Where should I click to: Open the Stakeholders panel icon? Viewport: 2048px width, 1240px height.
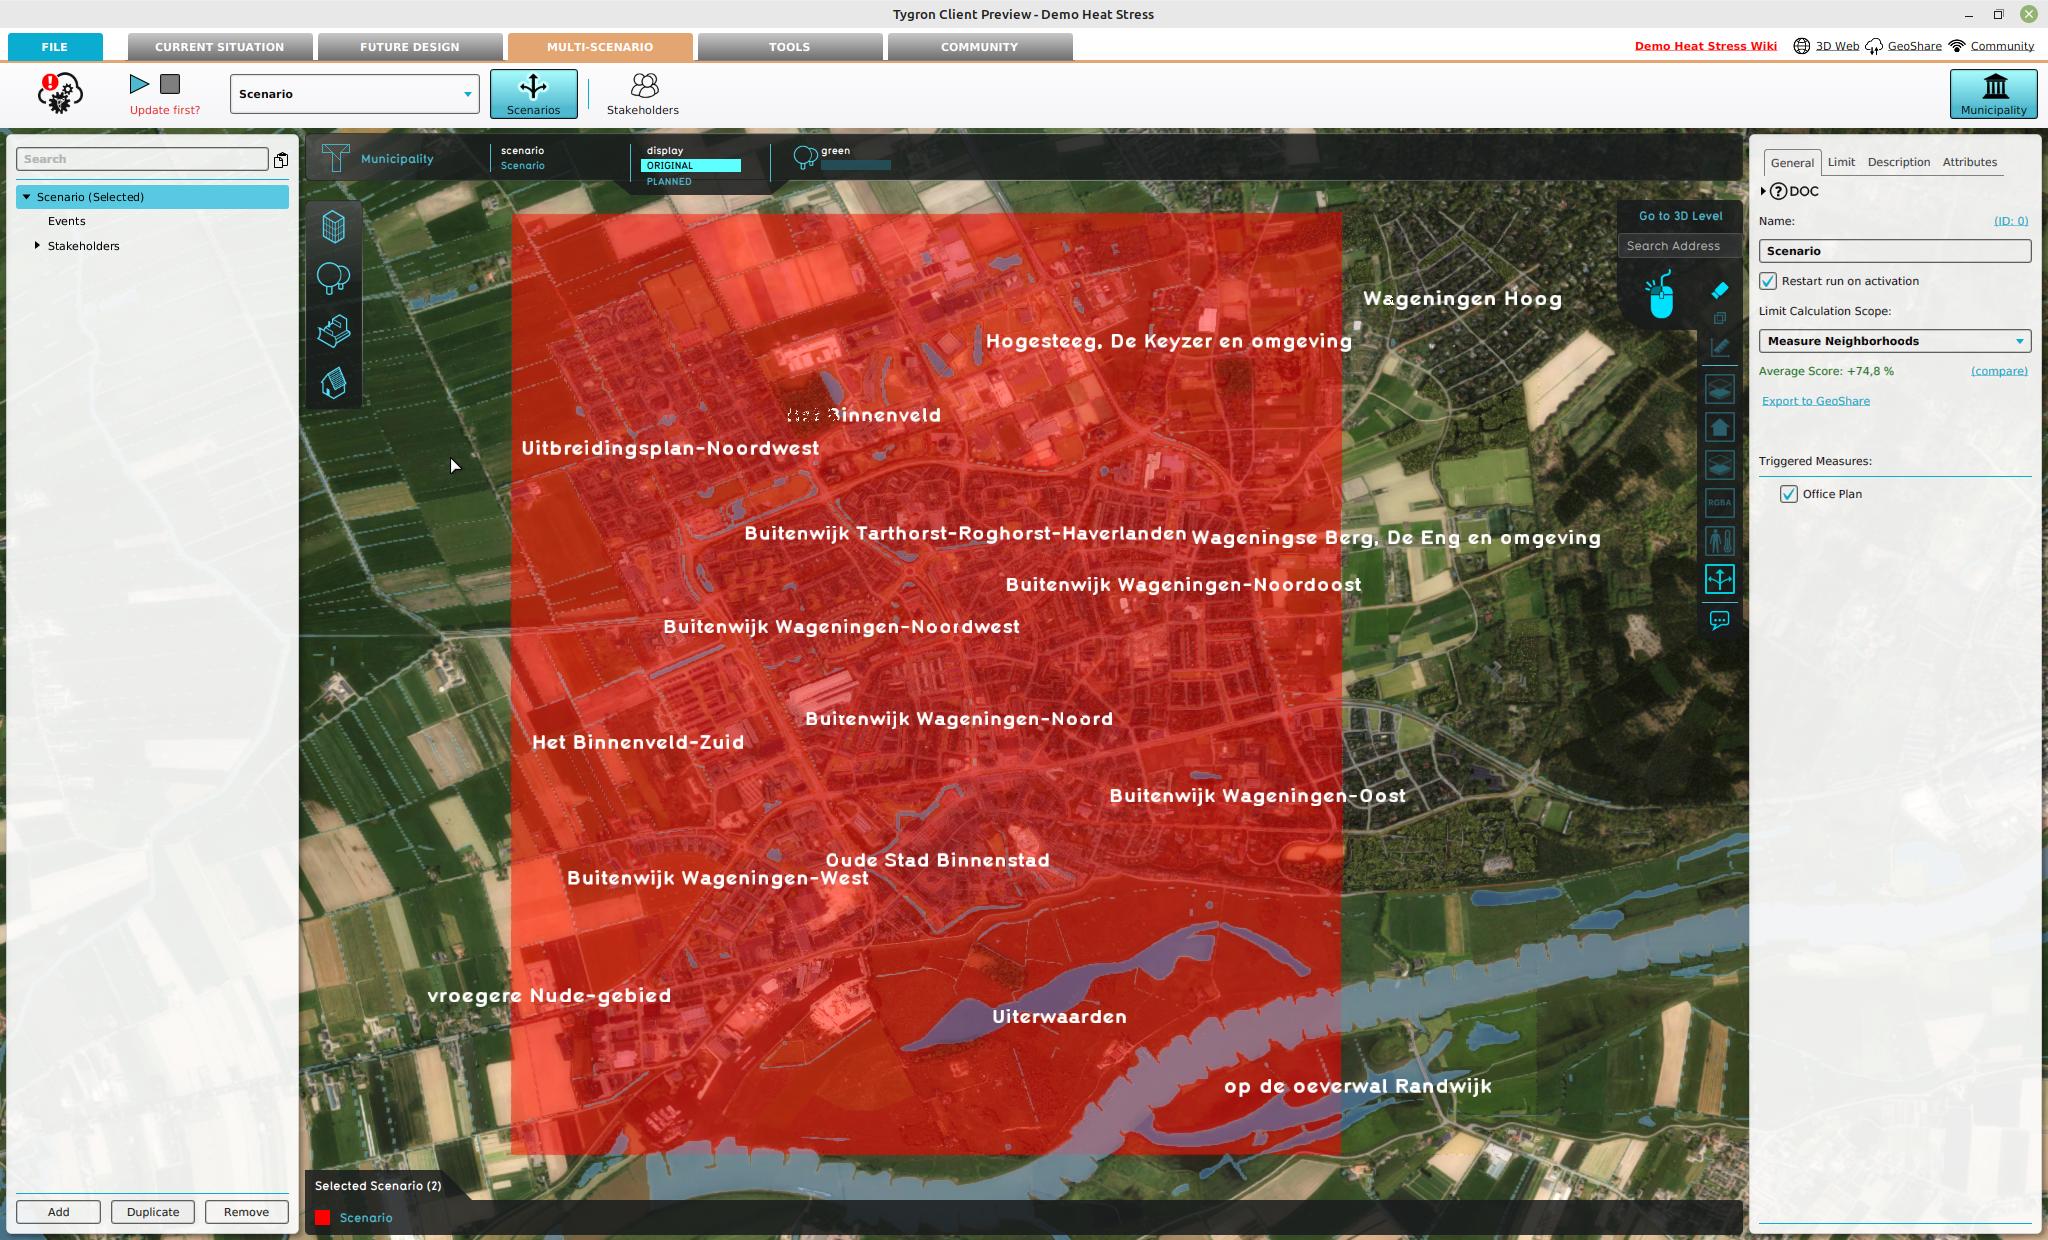pyautogui.click(x=643, y=94)
